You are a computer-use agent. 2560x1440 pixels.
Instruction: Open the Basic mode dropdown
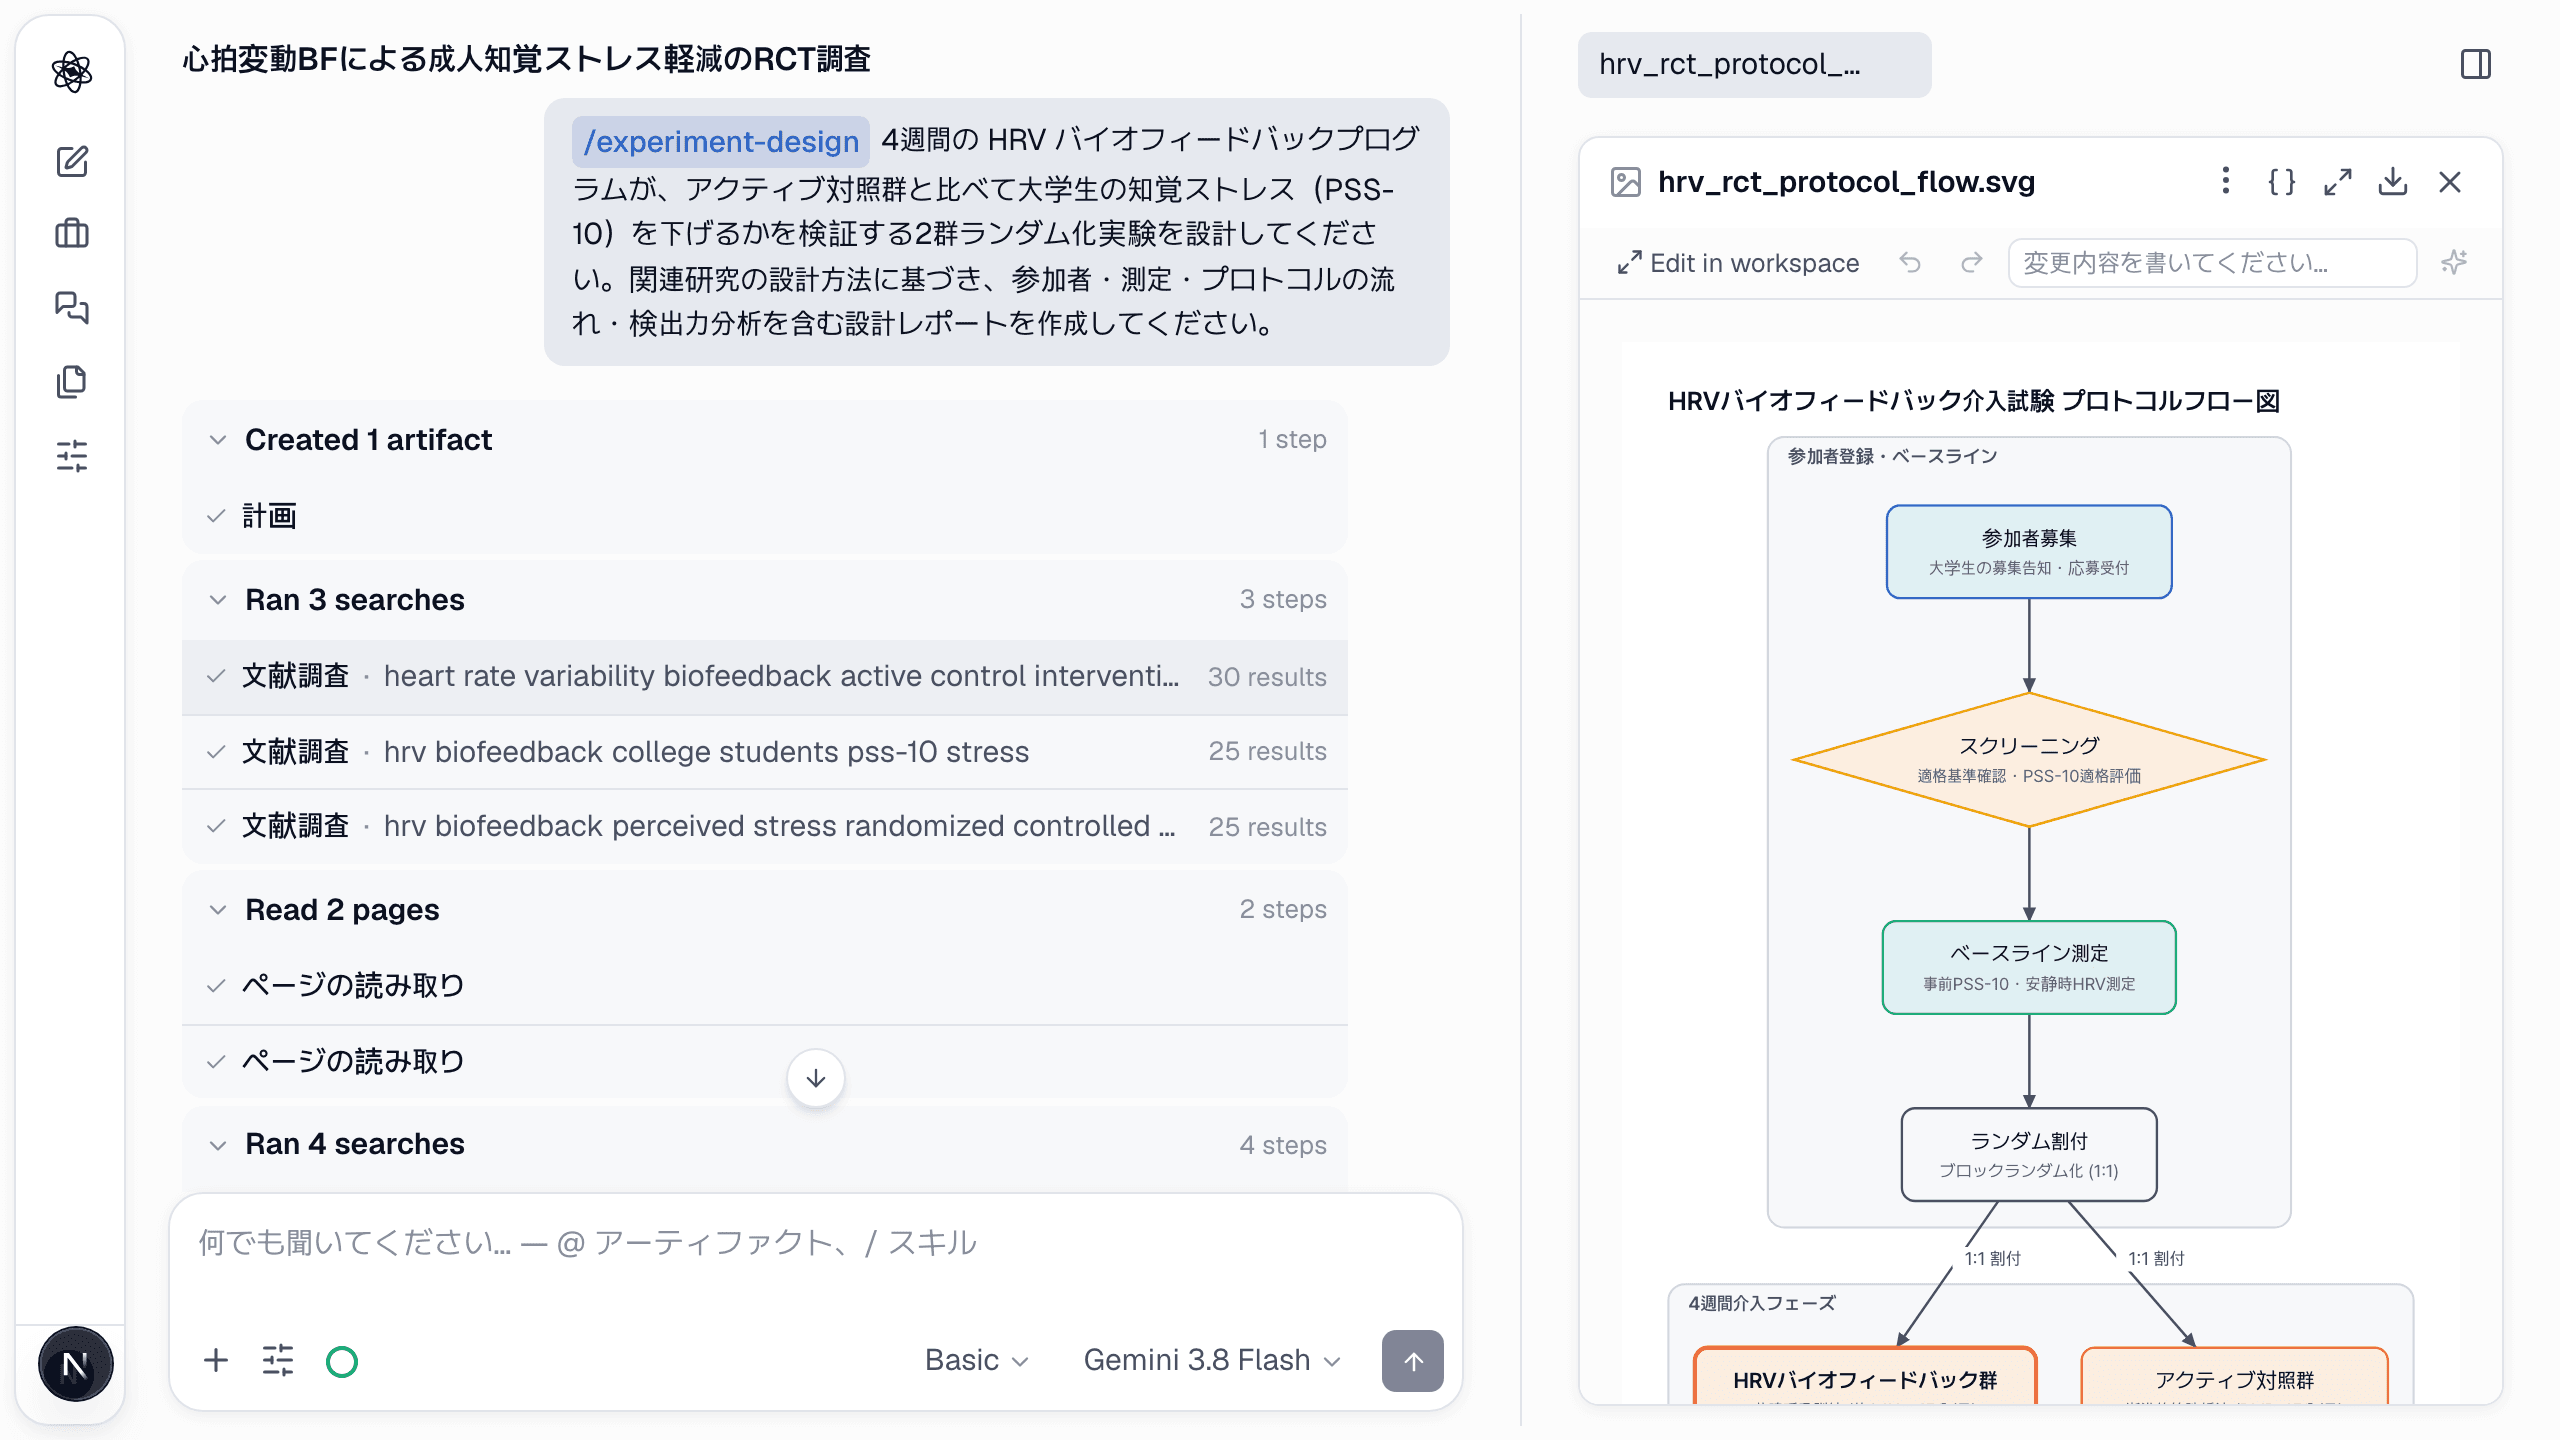tap(976, 1361)
